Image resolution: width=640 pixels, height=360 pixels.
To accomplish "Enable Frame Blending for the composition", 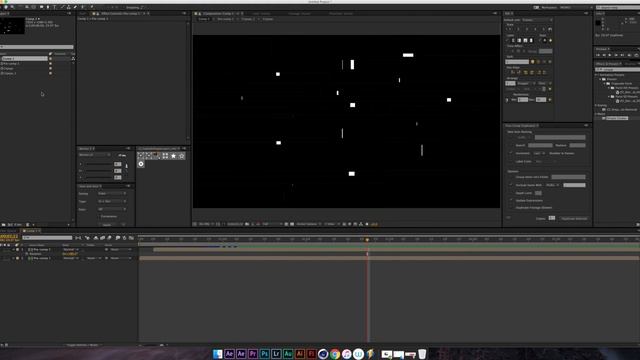I will [102, 238].
